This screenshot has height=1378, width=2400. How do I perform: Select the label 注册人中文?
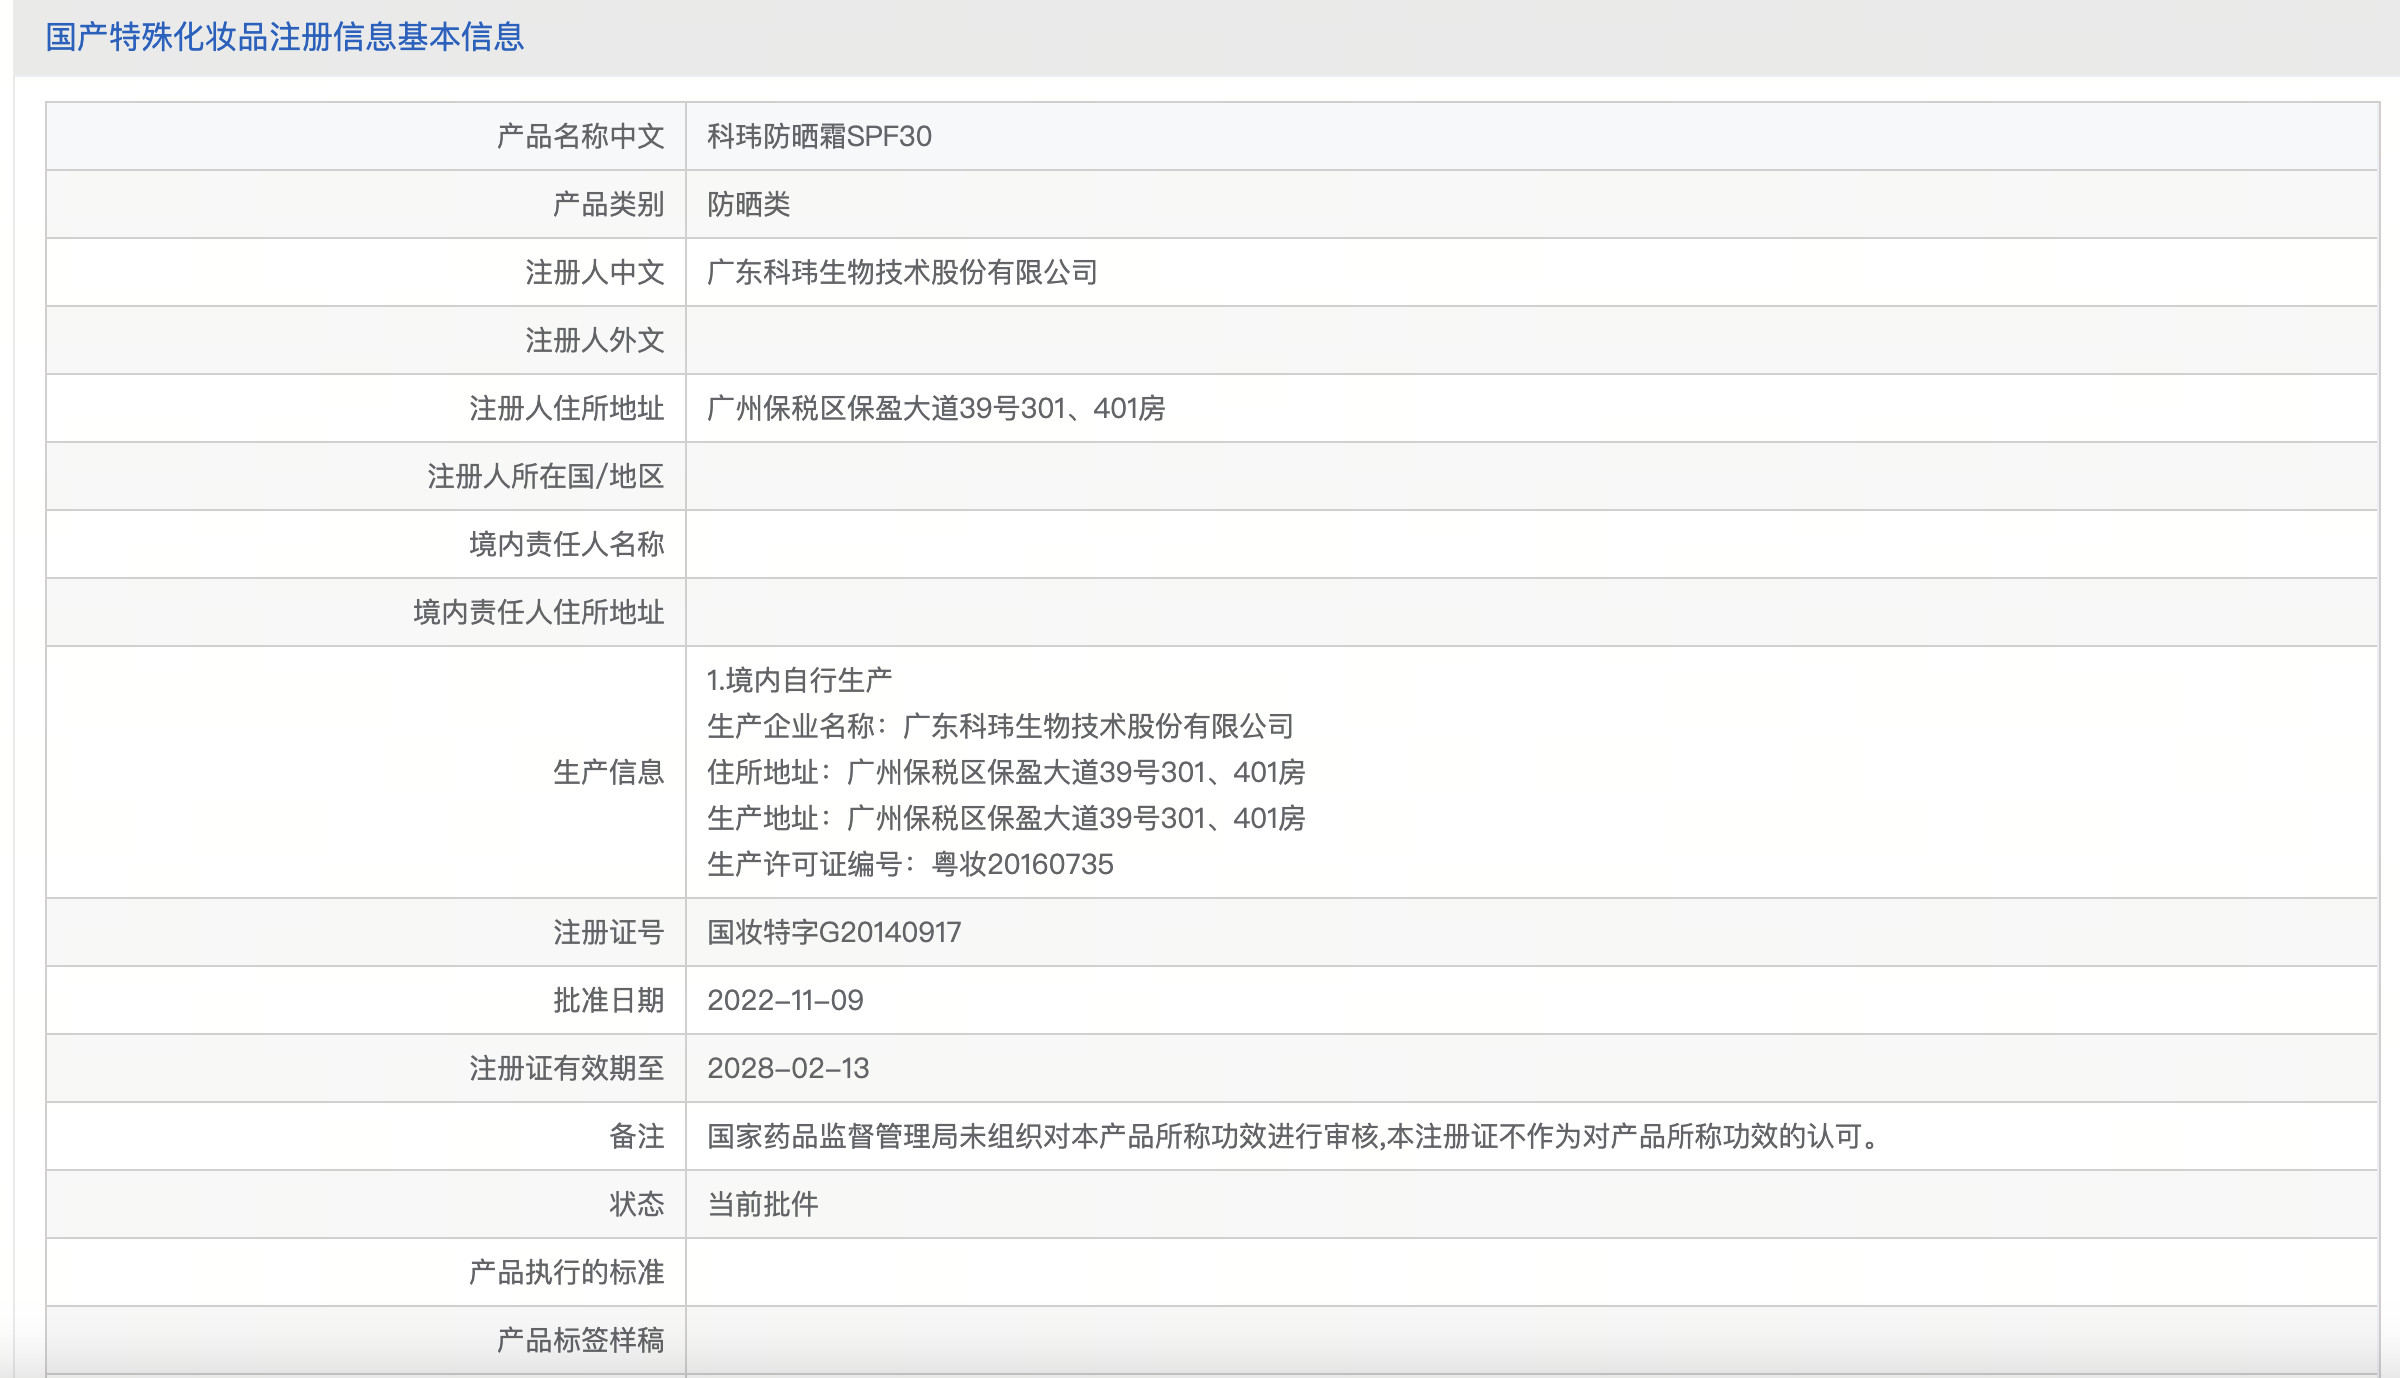coord(595,272)
